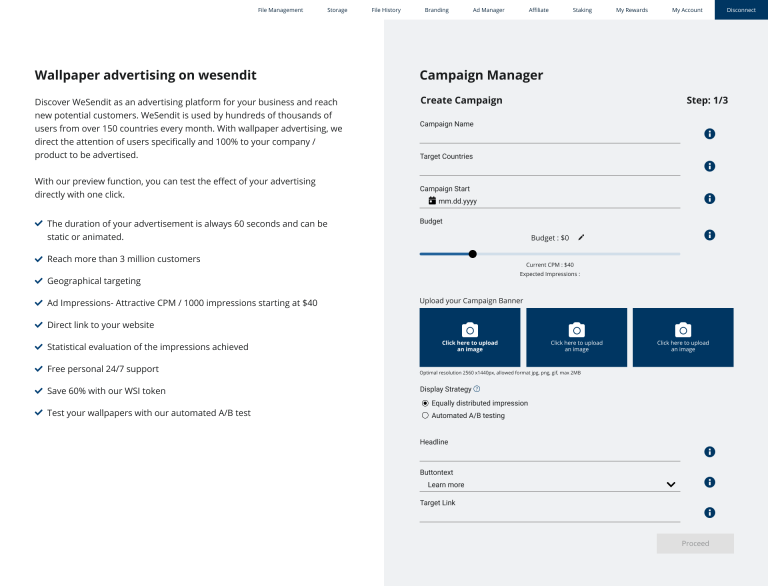Click 'Create Campaign' heading
This screenshot has width=768, height=586.
click(461, 100)
